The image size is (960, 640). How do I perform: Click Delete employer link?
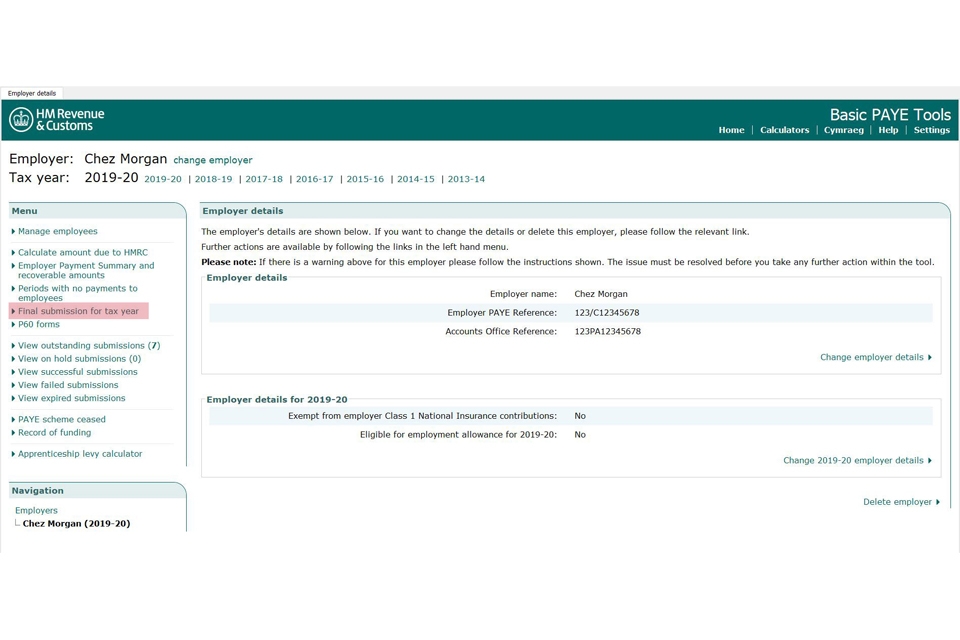click(x=899, y=502)
